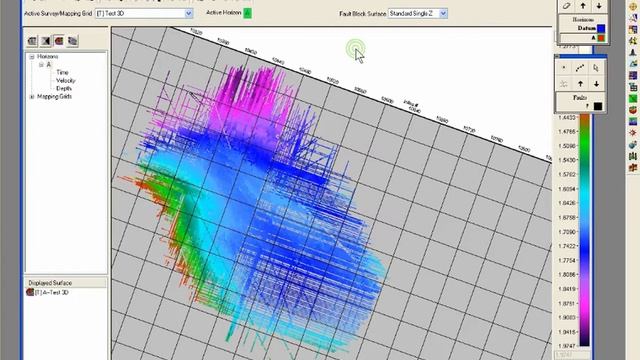Click the red horizon A color swatch
This screenshot has height=360, width=640.
pos(601,38)
